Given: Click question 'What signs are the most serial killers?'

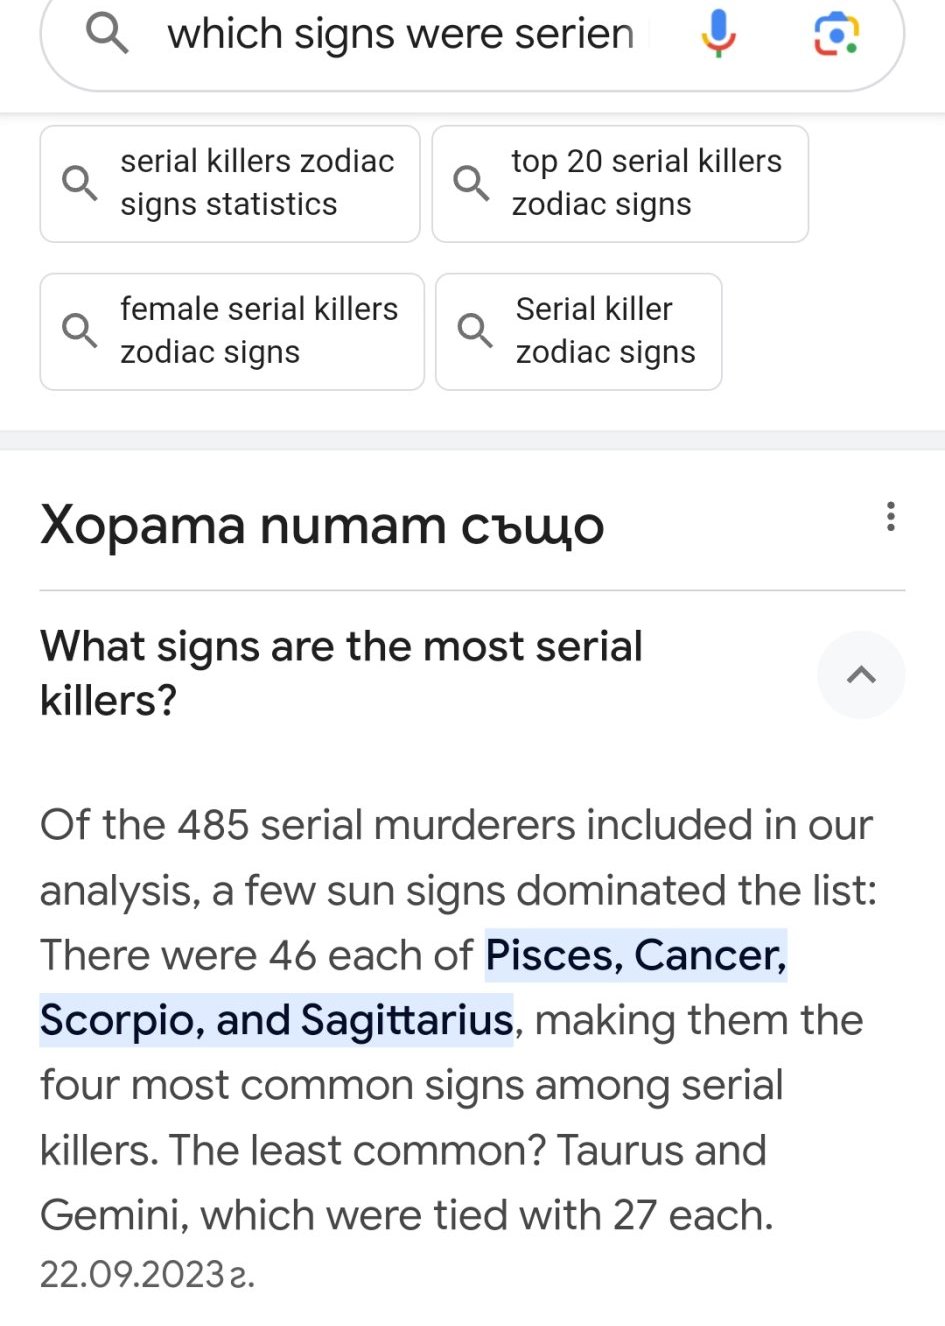Looking at the screenshot, I should tap(341, 673).
